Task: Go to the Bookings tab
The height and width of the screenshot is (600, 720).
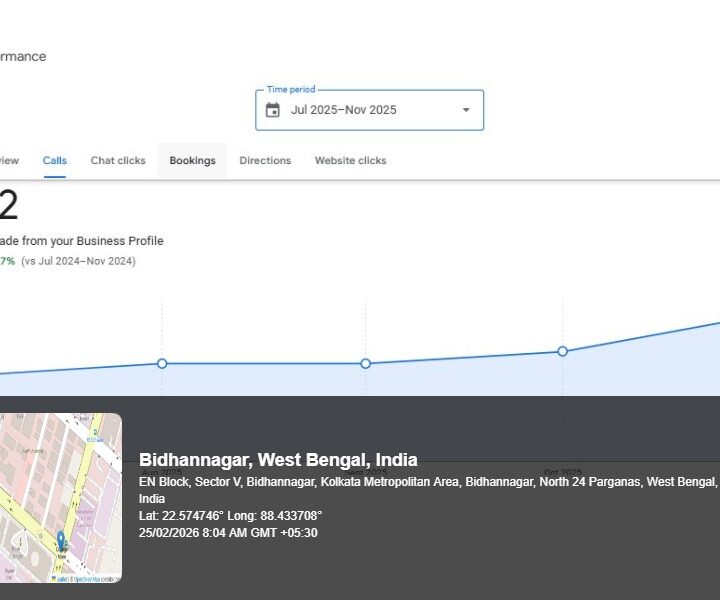Action: click(192, 160)
